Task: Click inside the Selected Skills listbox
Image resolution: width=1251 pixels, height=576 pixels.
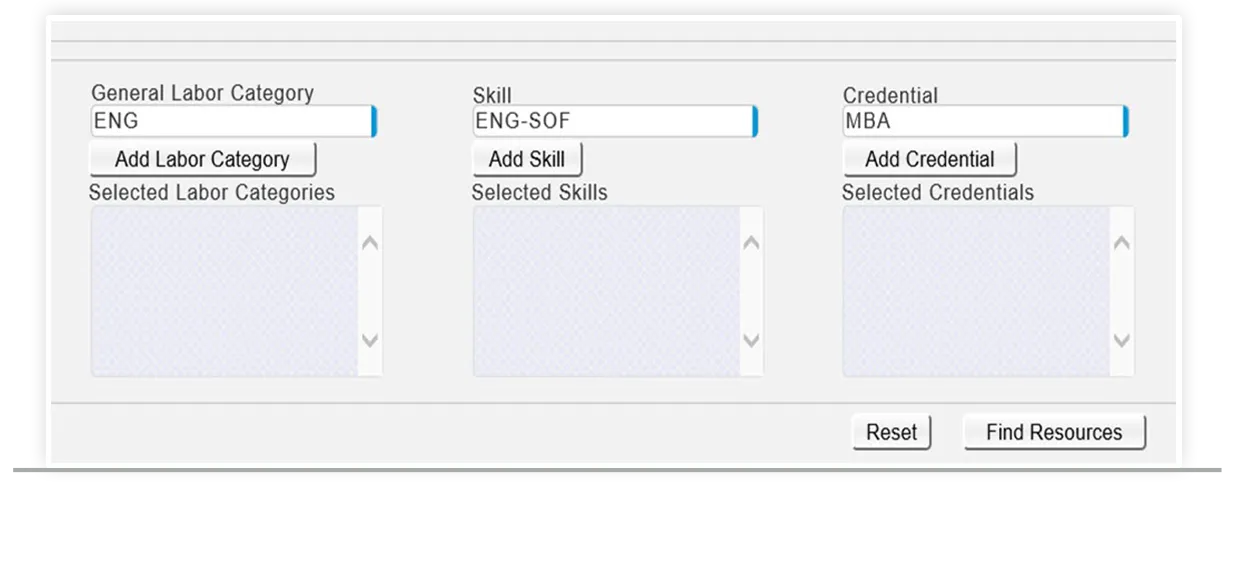Action: pyautogui.click(x=606, y=291)
